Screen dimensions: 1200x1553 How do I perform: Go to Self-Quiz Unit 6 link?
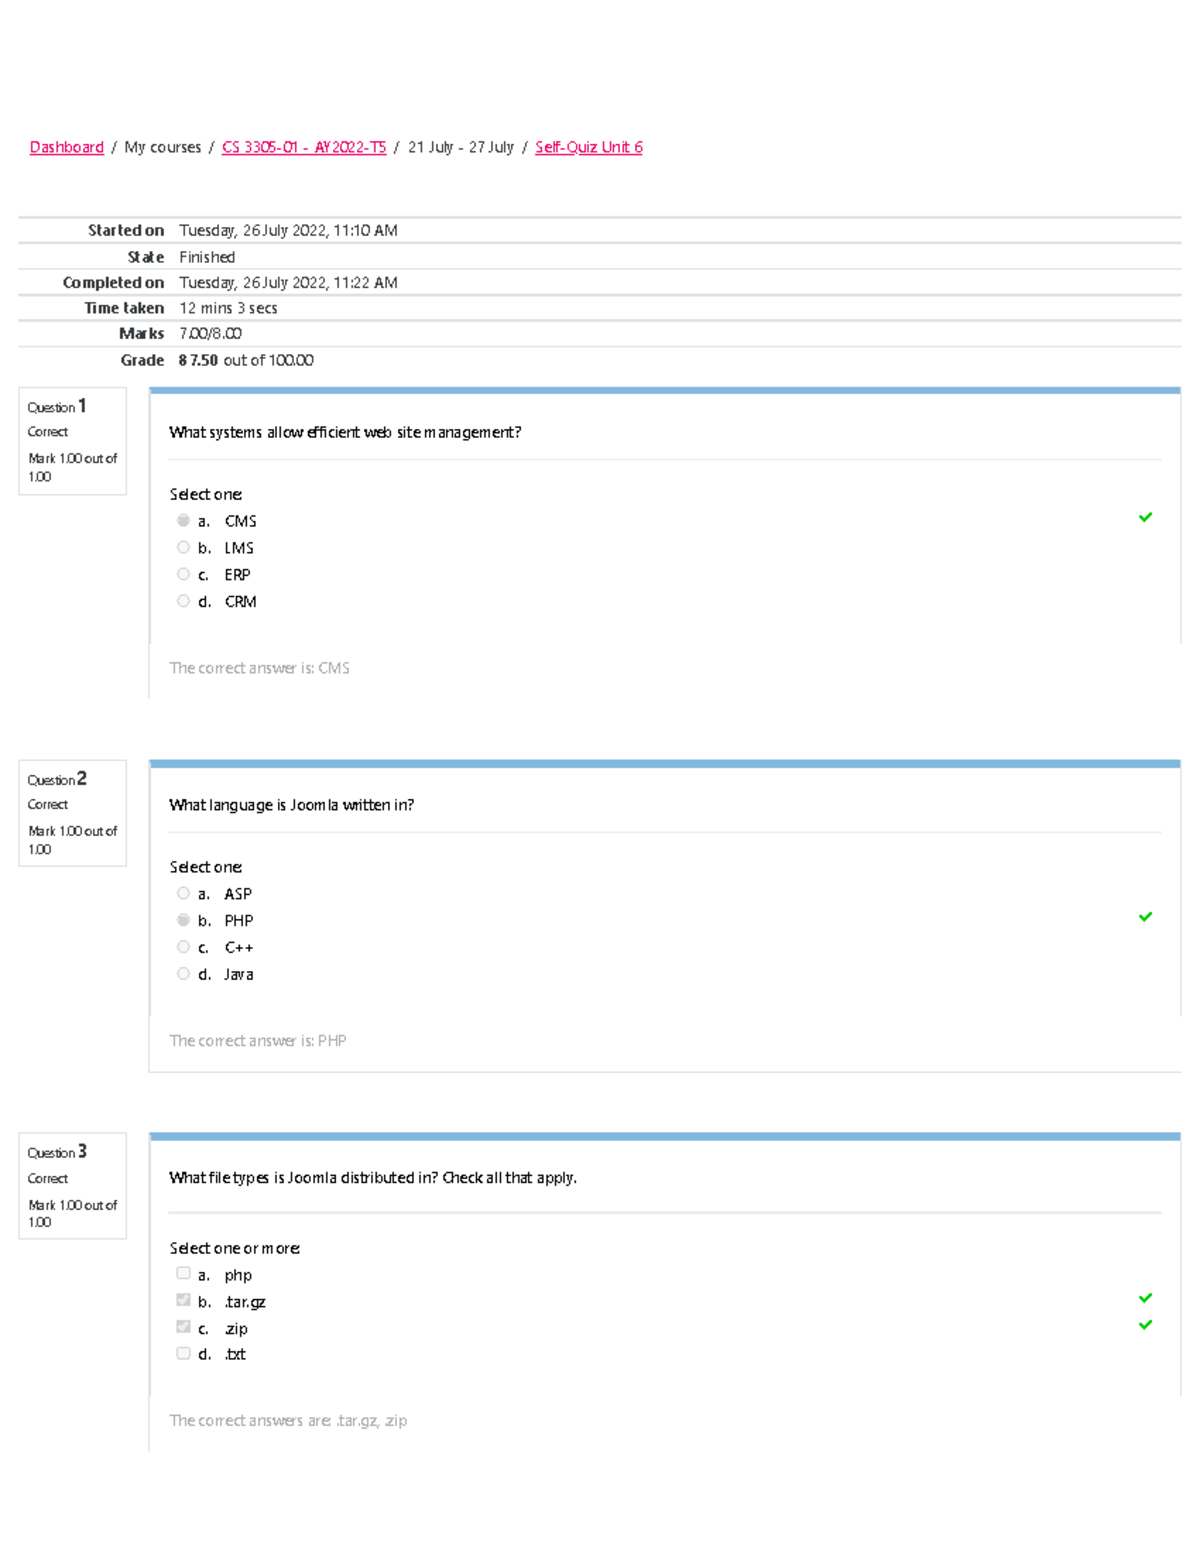coord(588,147)
